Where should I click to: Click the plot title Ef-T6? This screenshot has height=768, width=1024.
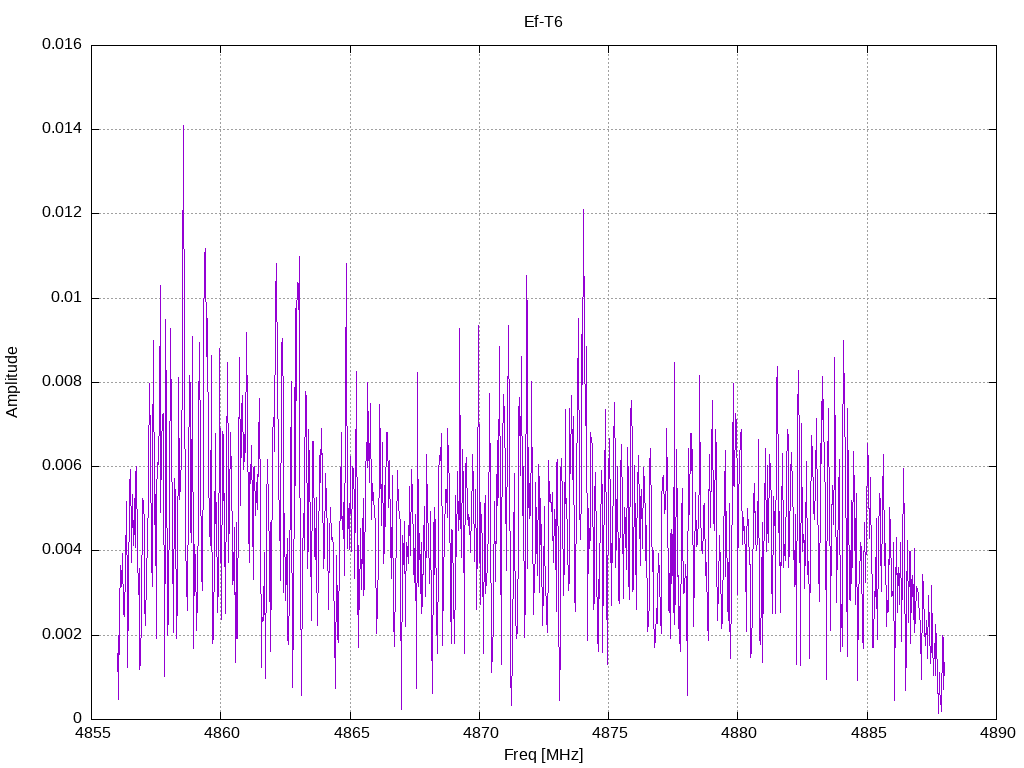coord(543,22)
